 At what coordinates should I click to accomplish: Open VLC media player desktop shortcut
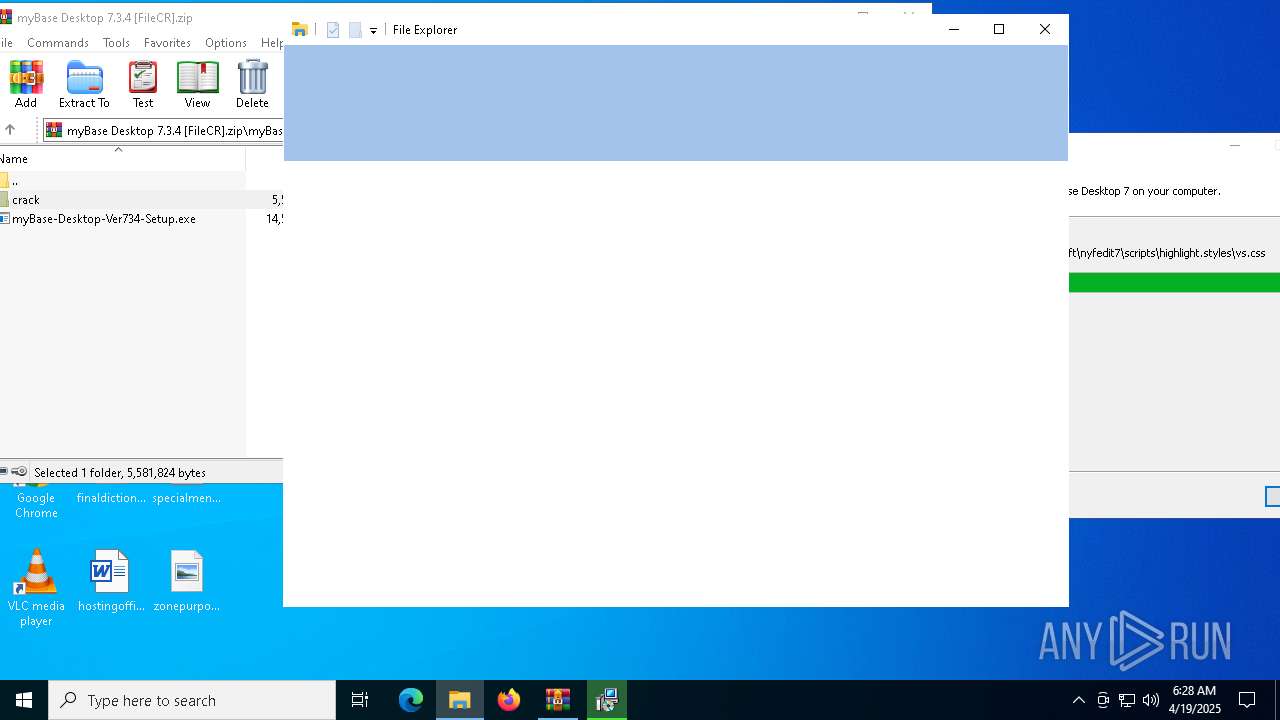click(x=36, y=588)
